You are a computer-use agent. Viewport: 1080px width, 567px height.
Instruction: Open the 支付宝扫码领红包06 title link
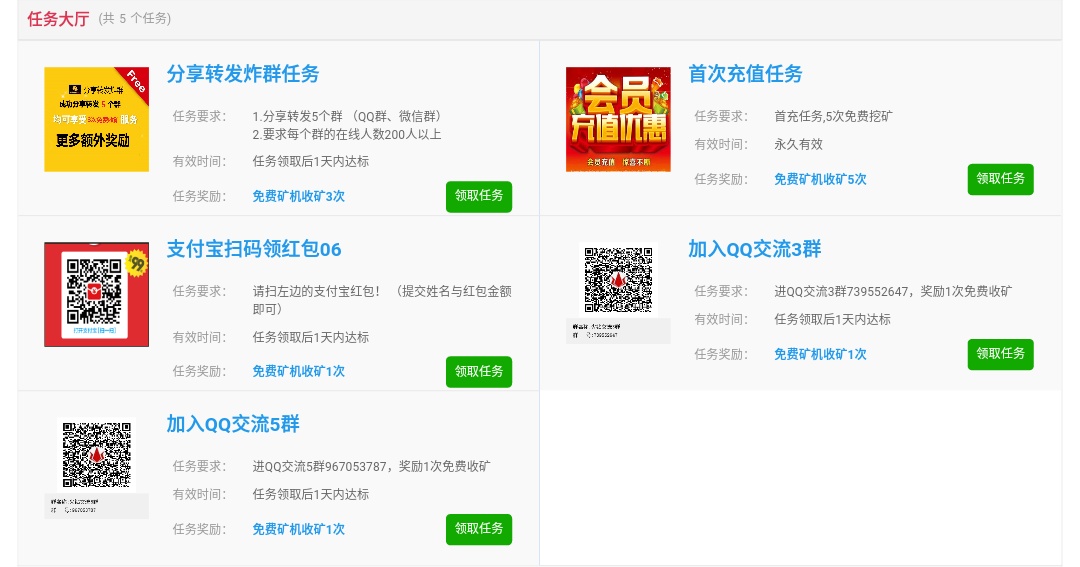[254, 249]
